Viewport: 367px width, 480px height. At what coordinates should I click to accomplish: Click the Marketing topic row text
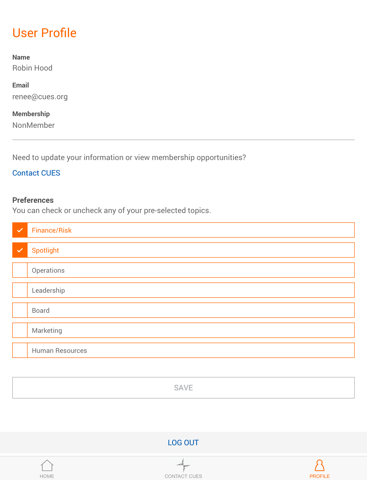47,330
